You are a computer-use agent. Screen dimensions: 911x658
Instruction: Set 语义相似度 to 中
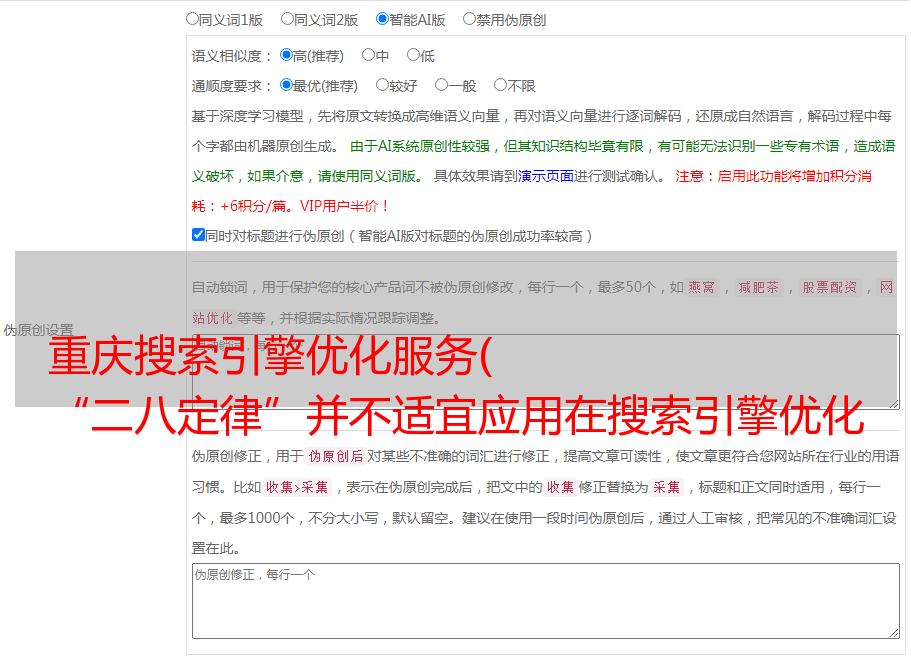tap(368, 55)
